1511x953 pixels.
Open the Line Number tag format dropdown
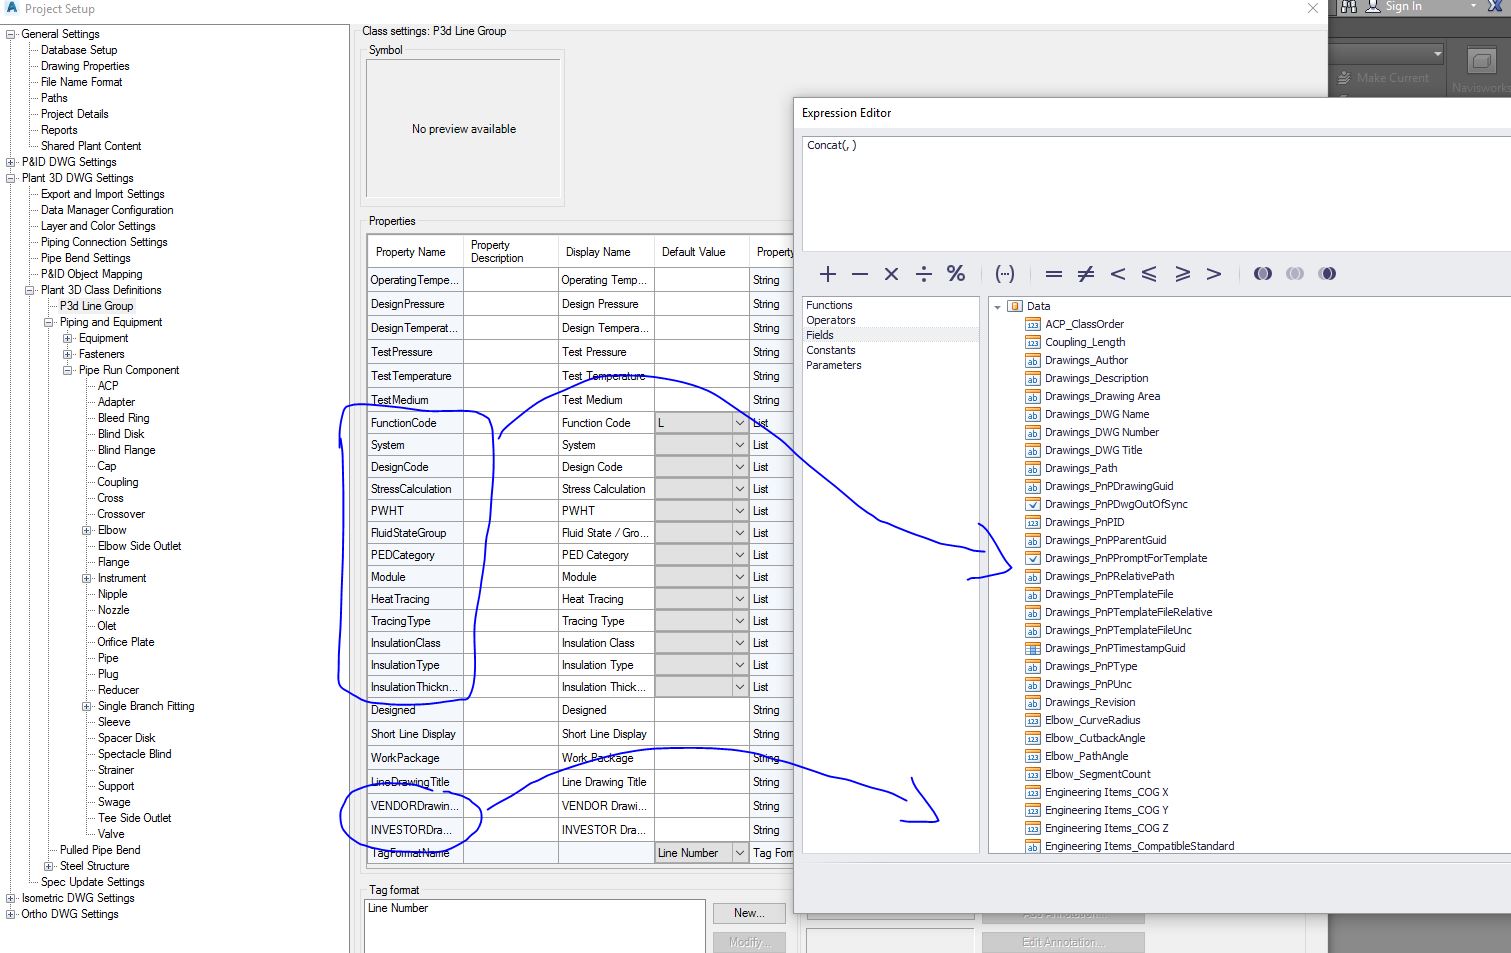(x=740, y=853)
